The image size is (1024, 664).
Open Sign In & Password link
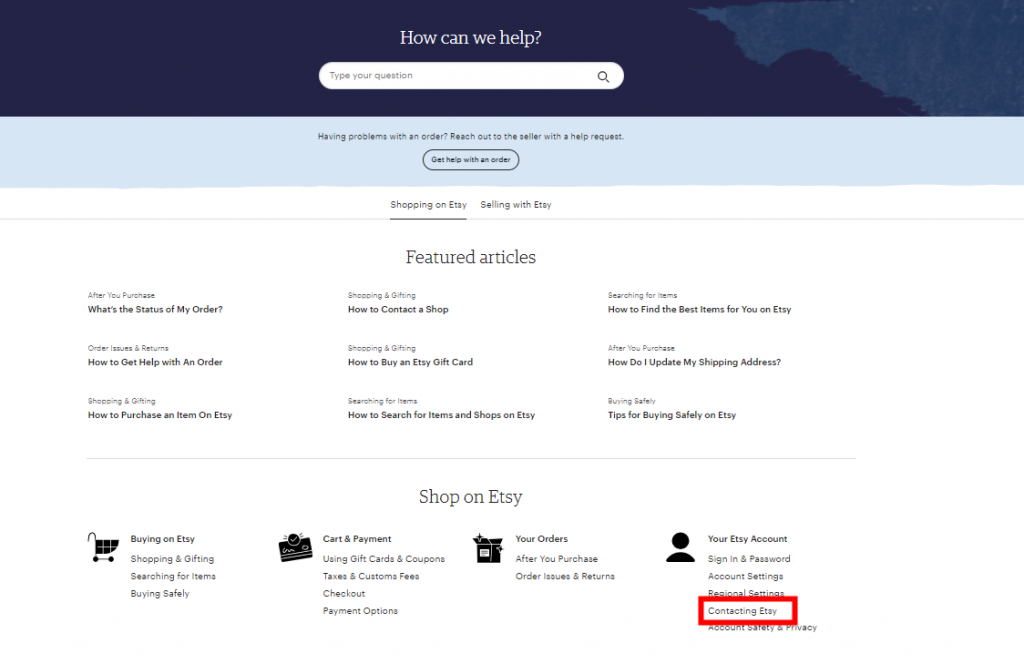pos(749,559)
